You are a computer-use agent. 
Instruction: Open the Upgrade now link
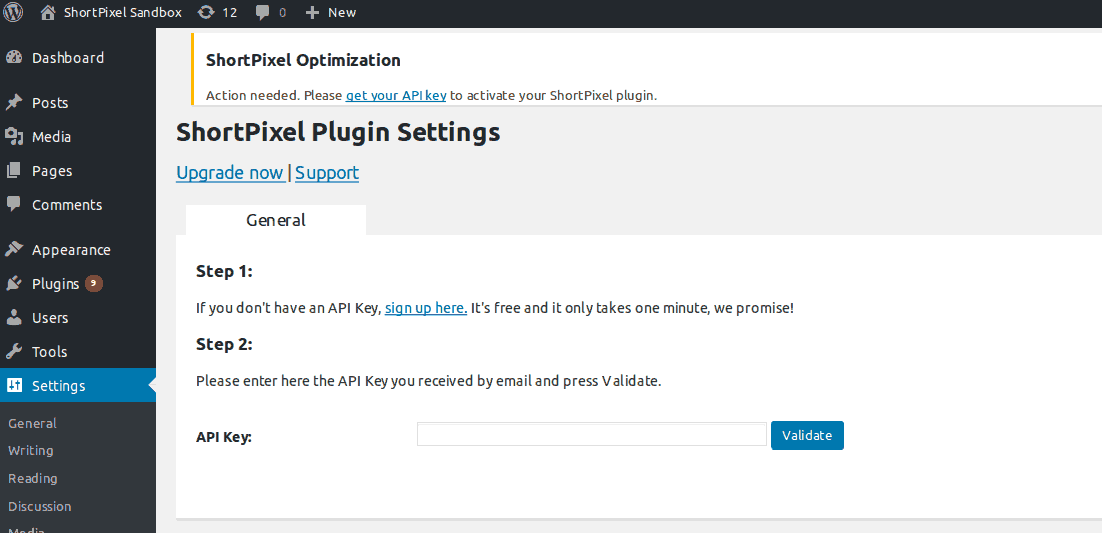231,173
